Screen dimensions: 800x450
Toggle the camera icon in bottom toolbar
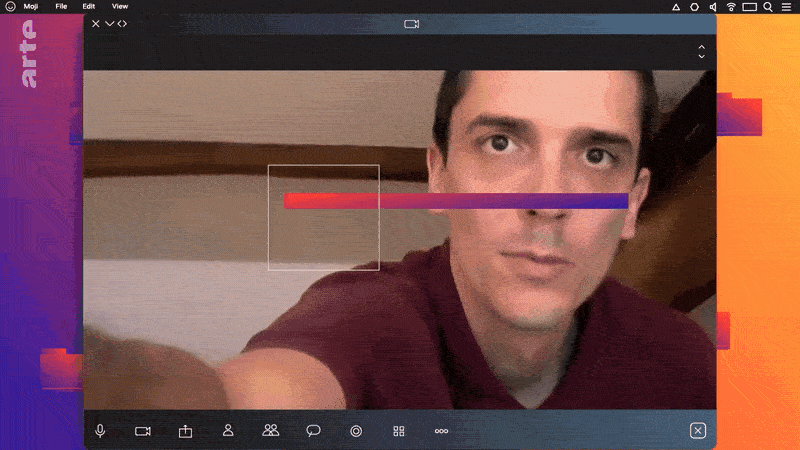(143, 431)
